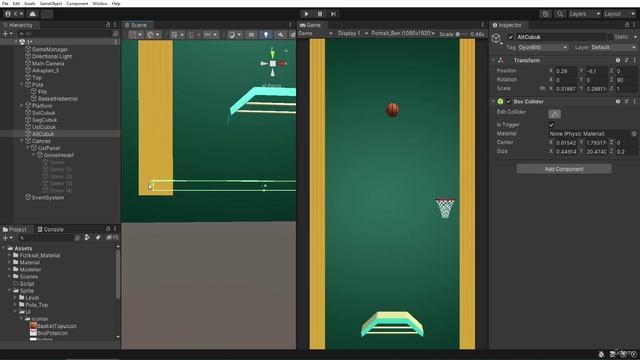Open the Portrait resolution dropdown
The height and width of the screenshot is (360, 640).
click(x=403, y=33)
